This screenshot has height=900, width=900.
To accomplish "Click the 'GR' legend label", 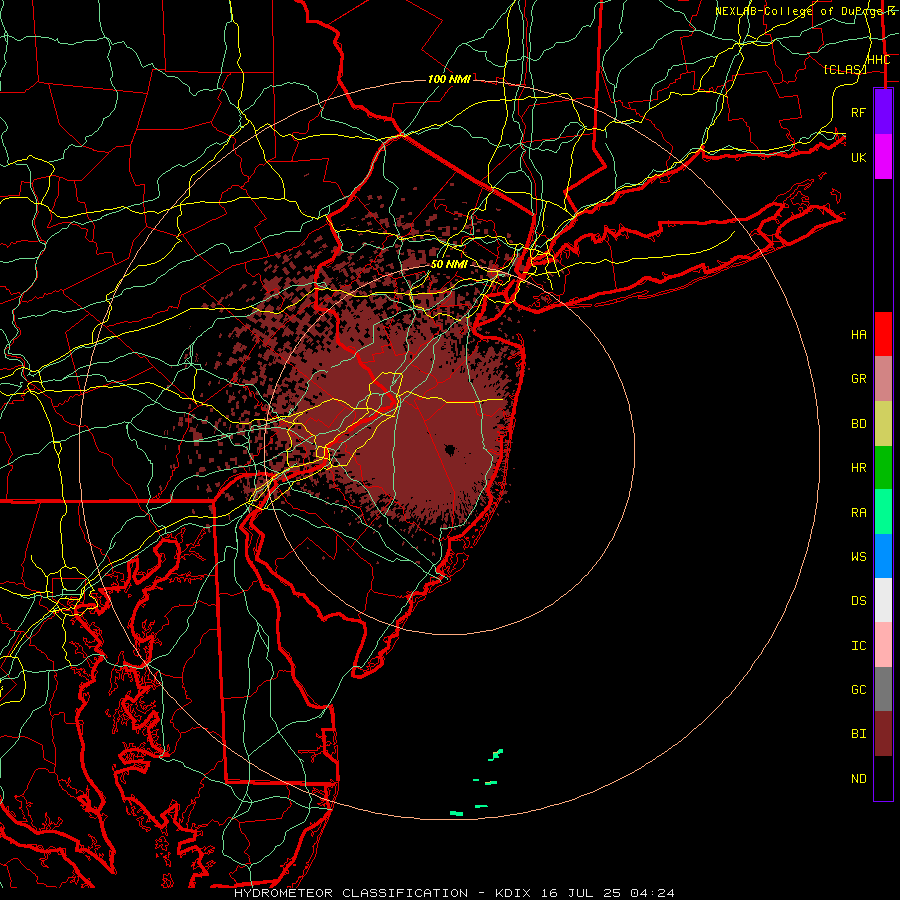I will pos(859,379).
